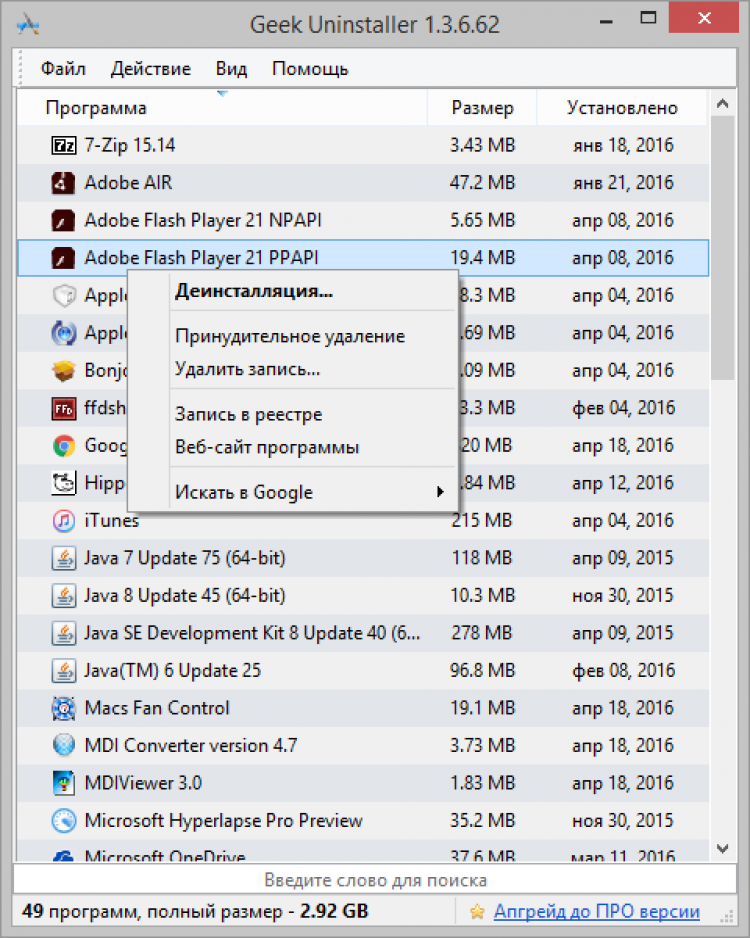The height and width of the screenshot is (938, 750).
Task: Click the blue Apple icon in апр 04 .69 MB row
Action: (63, 333)
